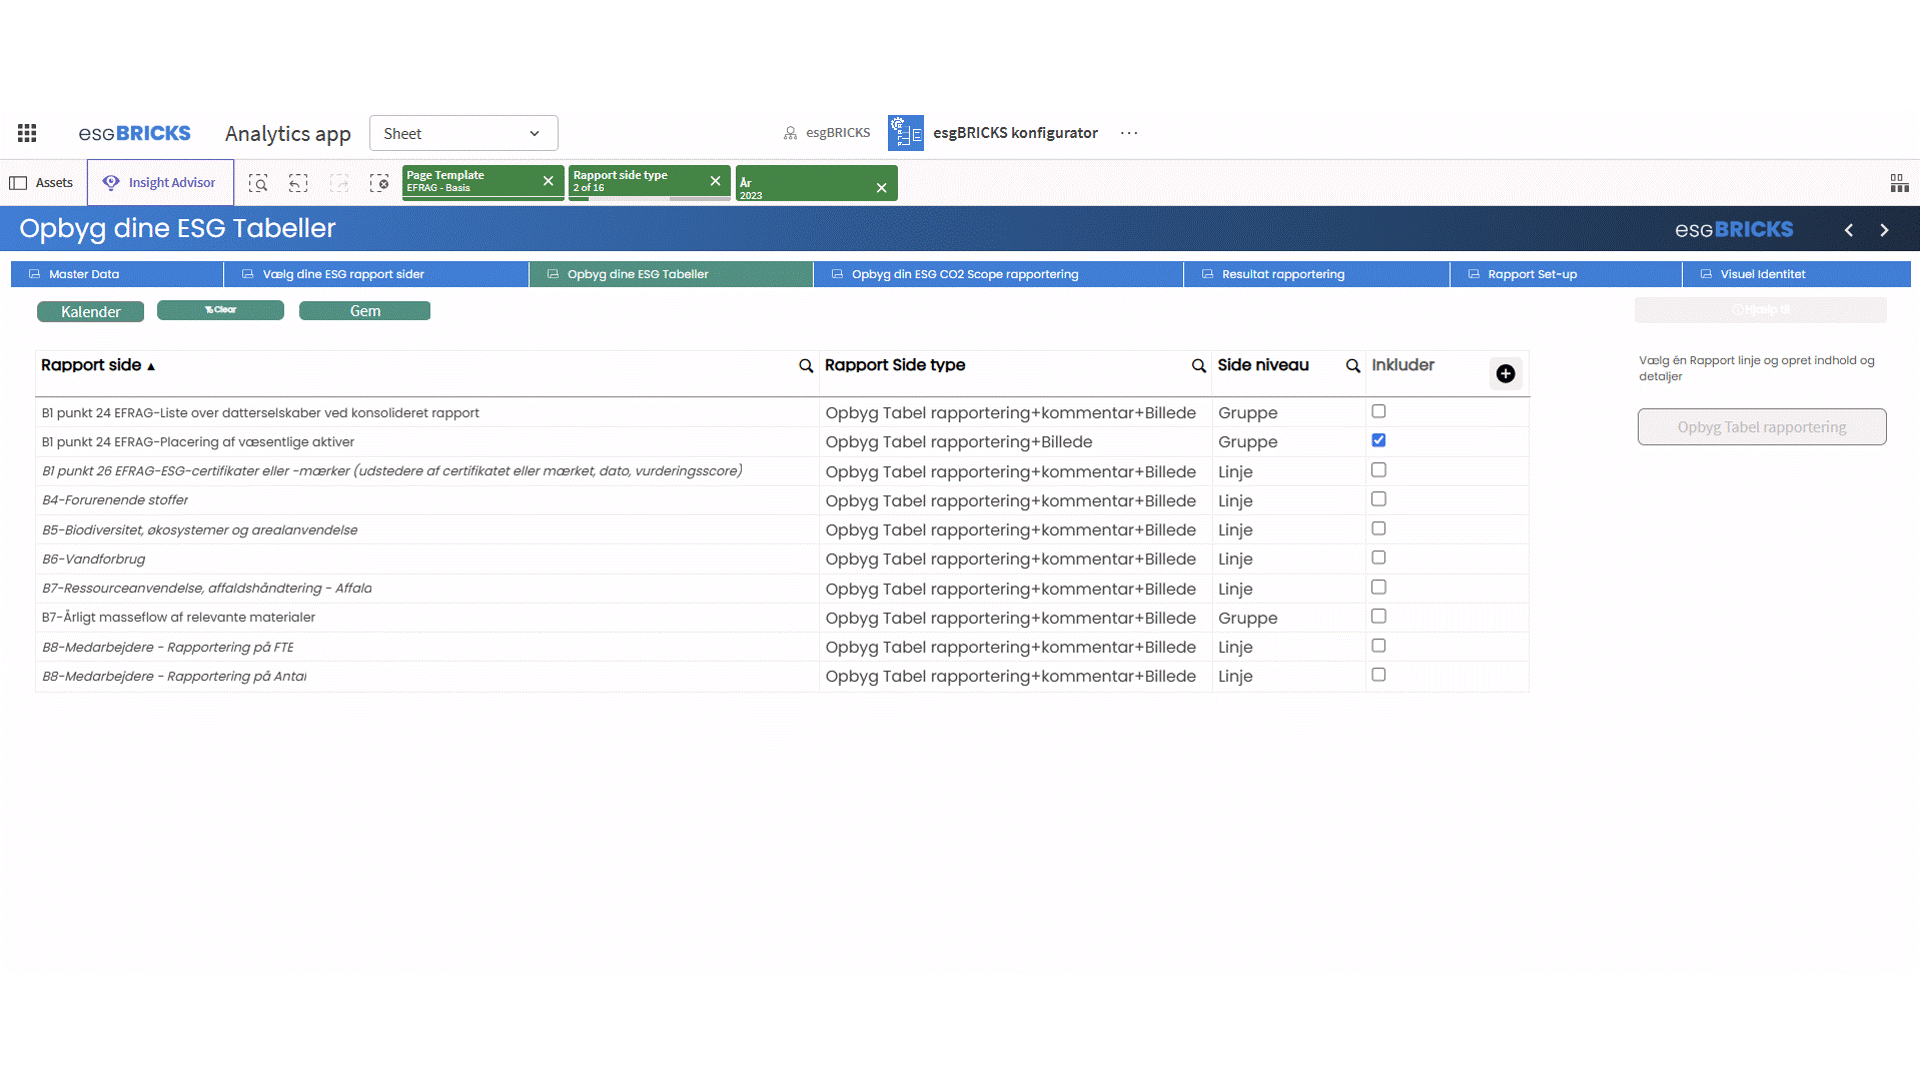This screenshot has width=1920, height=1080.
Task: Remove the Page Template selection
Action: point(548,181)
